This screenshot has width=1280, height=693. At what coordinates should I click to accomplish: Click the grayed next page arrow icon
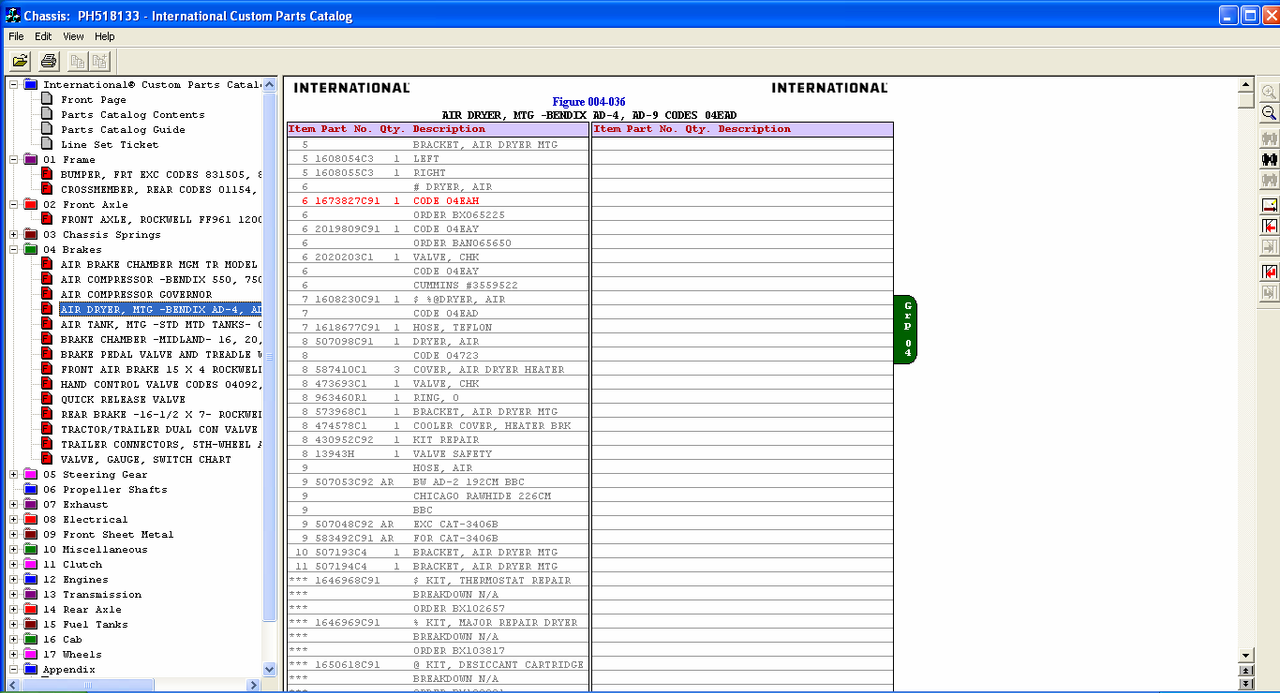coord(1269,247)
